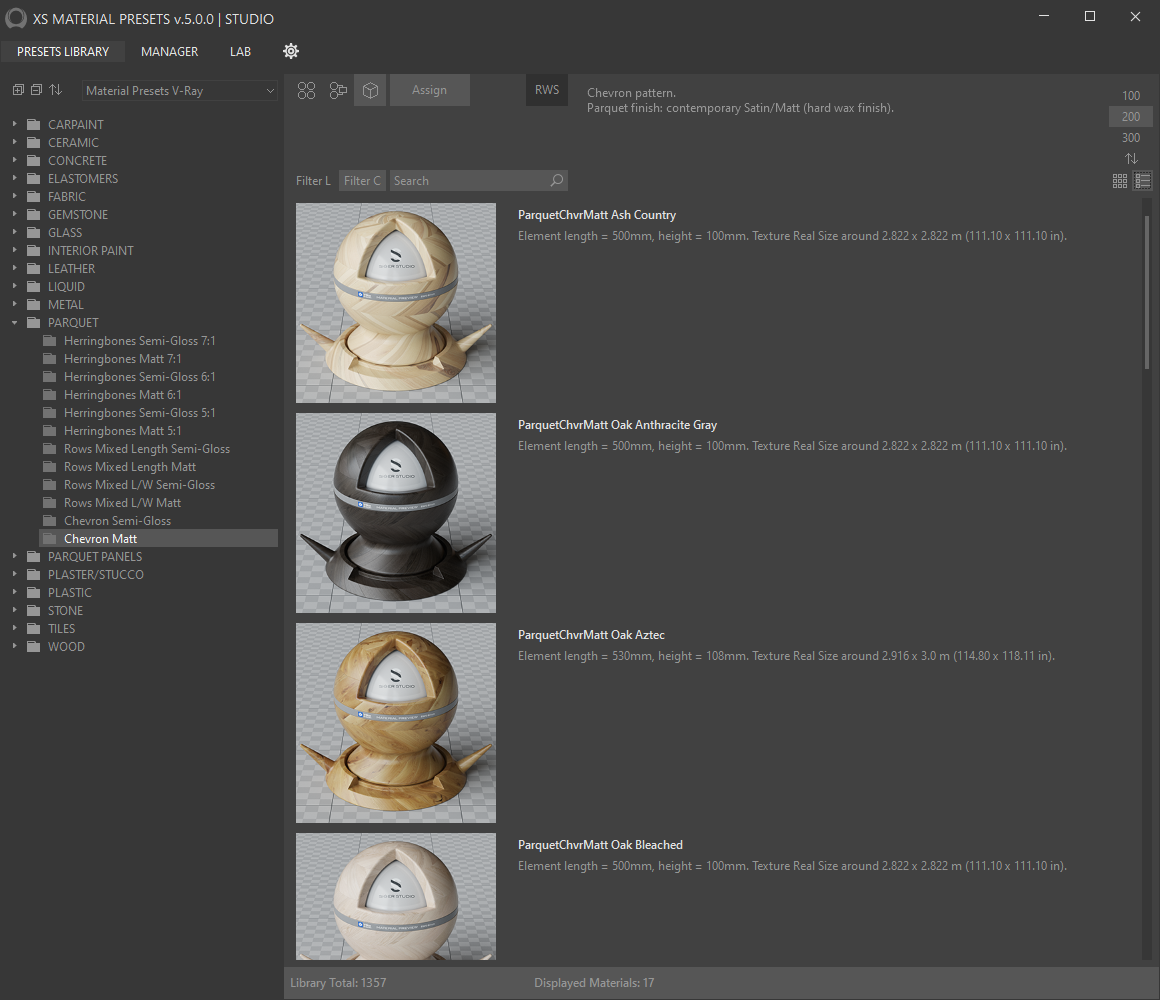
Task: Select the LEATHER folder
Action: coord(72,268)
